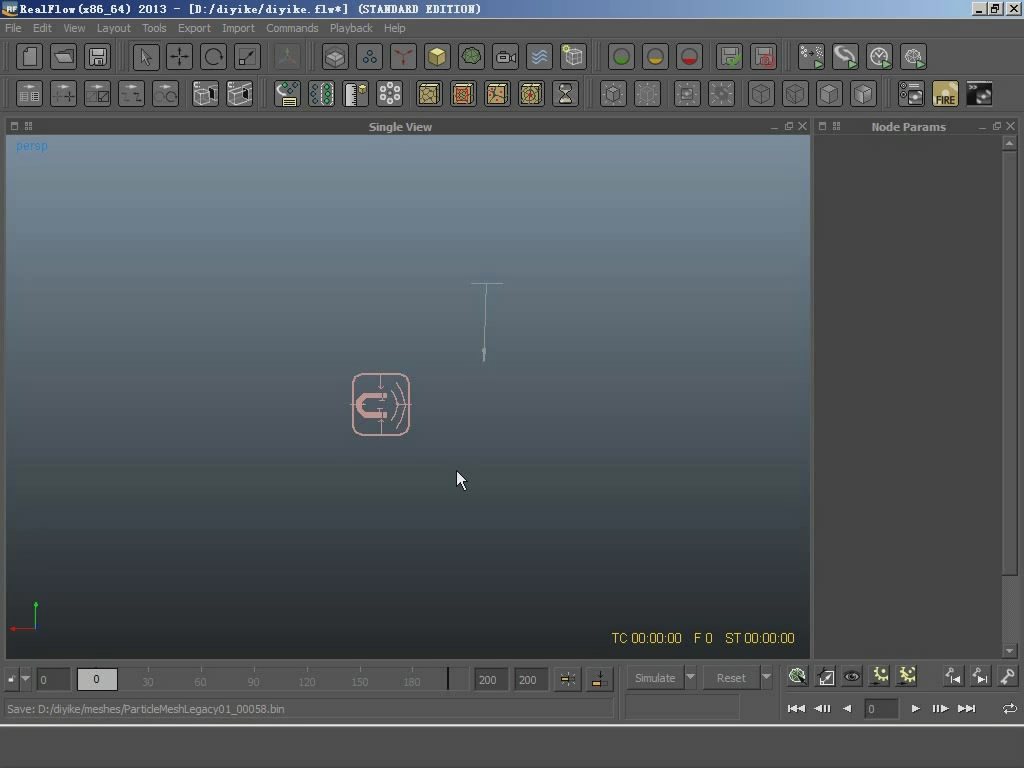Image resolution: width=1024 pixels, height=768 pixels.
Task: Open the Help menu
Action: (394, 28)
